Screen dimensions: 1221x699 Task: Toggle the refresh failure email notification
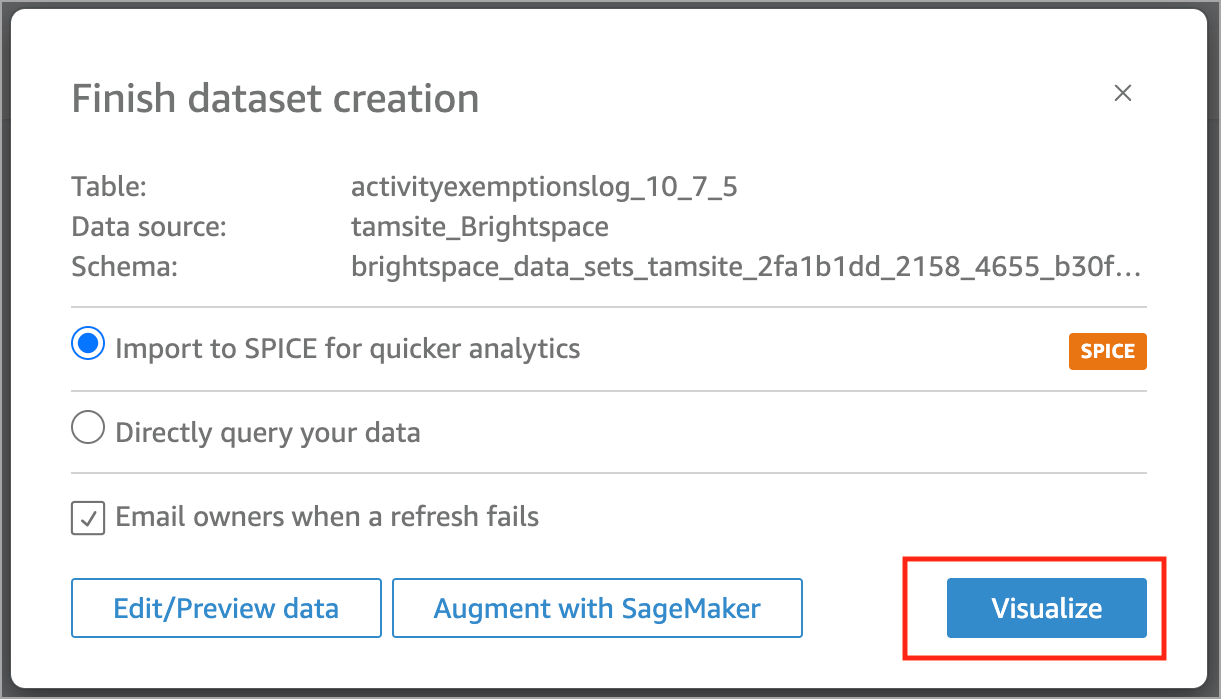(x=87, y=517)
